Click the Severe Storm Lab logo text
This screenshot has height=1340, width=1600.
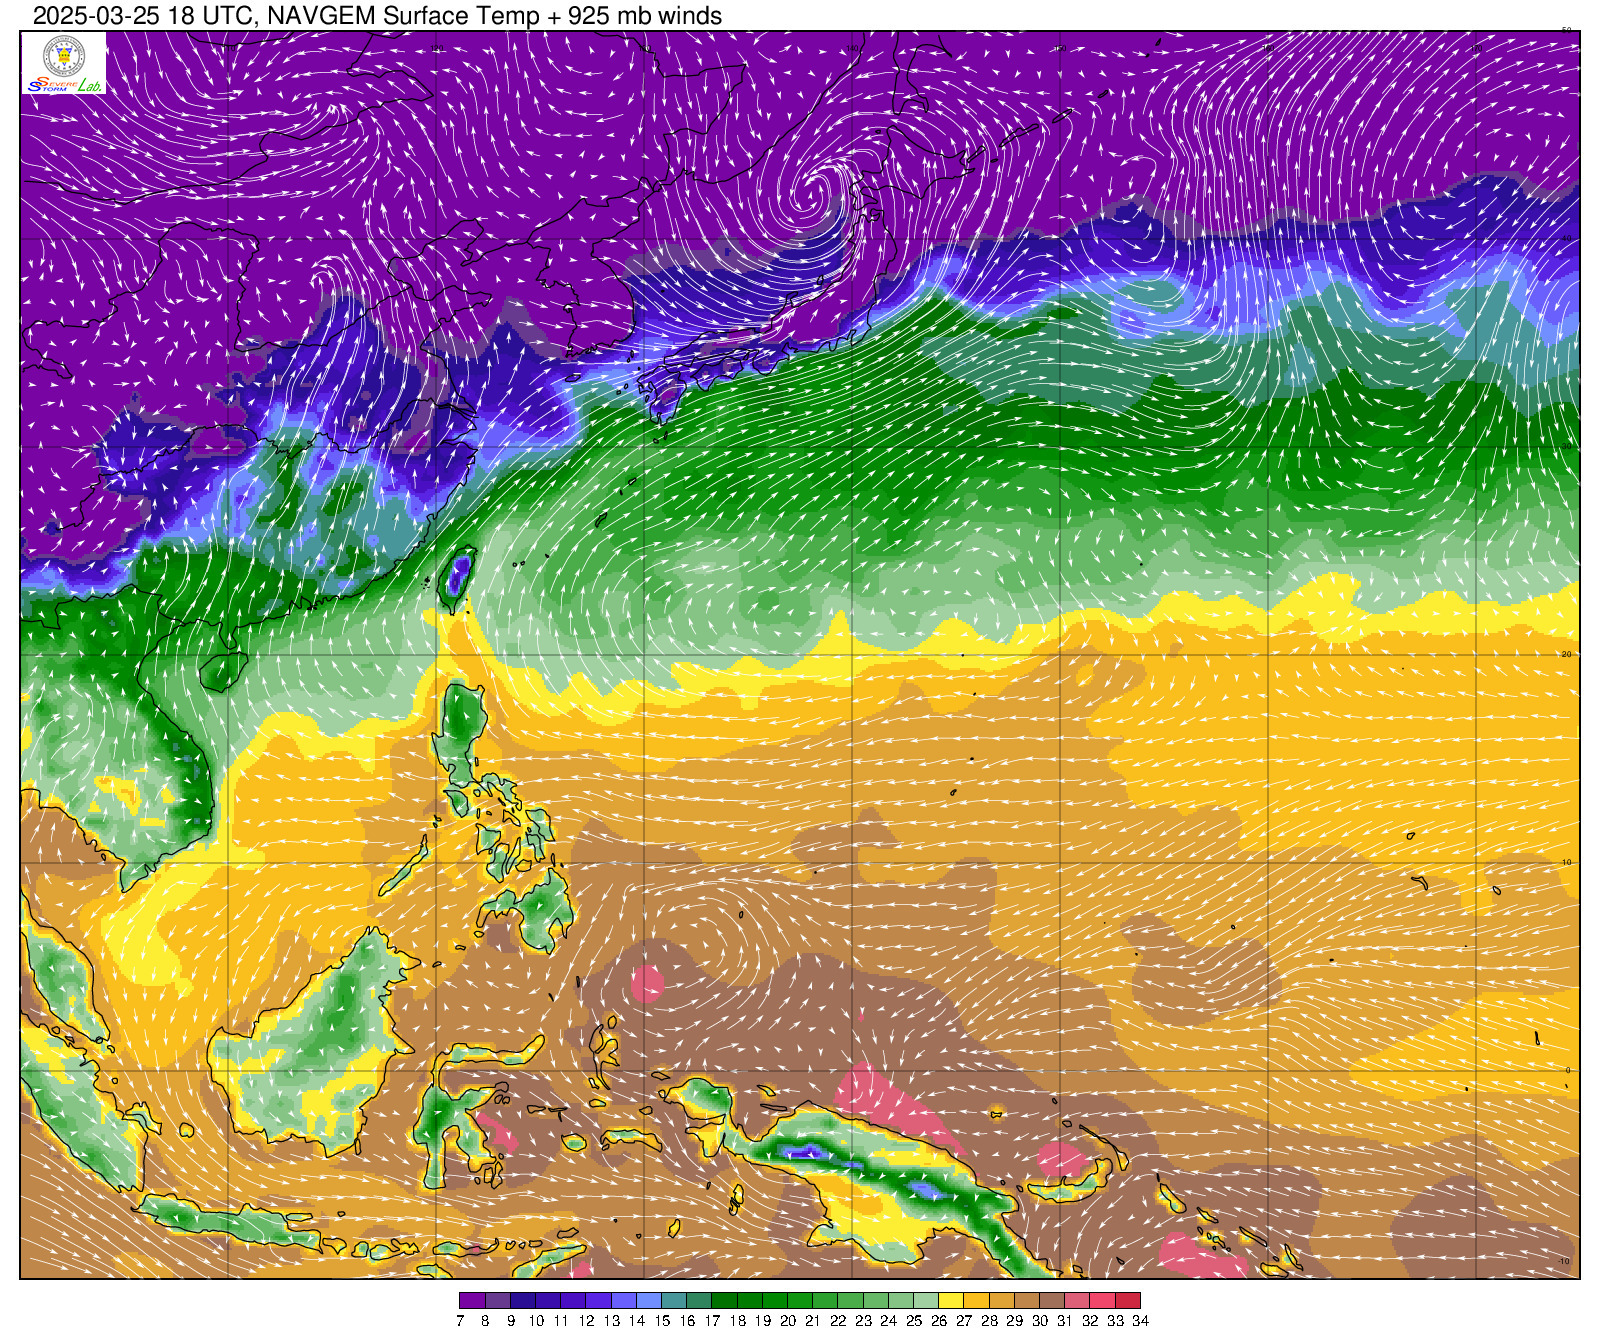pyautogui.click(x=64, y=85)
